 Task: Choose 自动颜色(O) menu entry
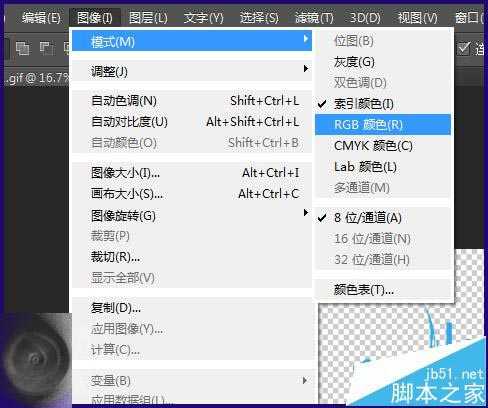tap(192, 142)
